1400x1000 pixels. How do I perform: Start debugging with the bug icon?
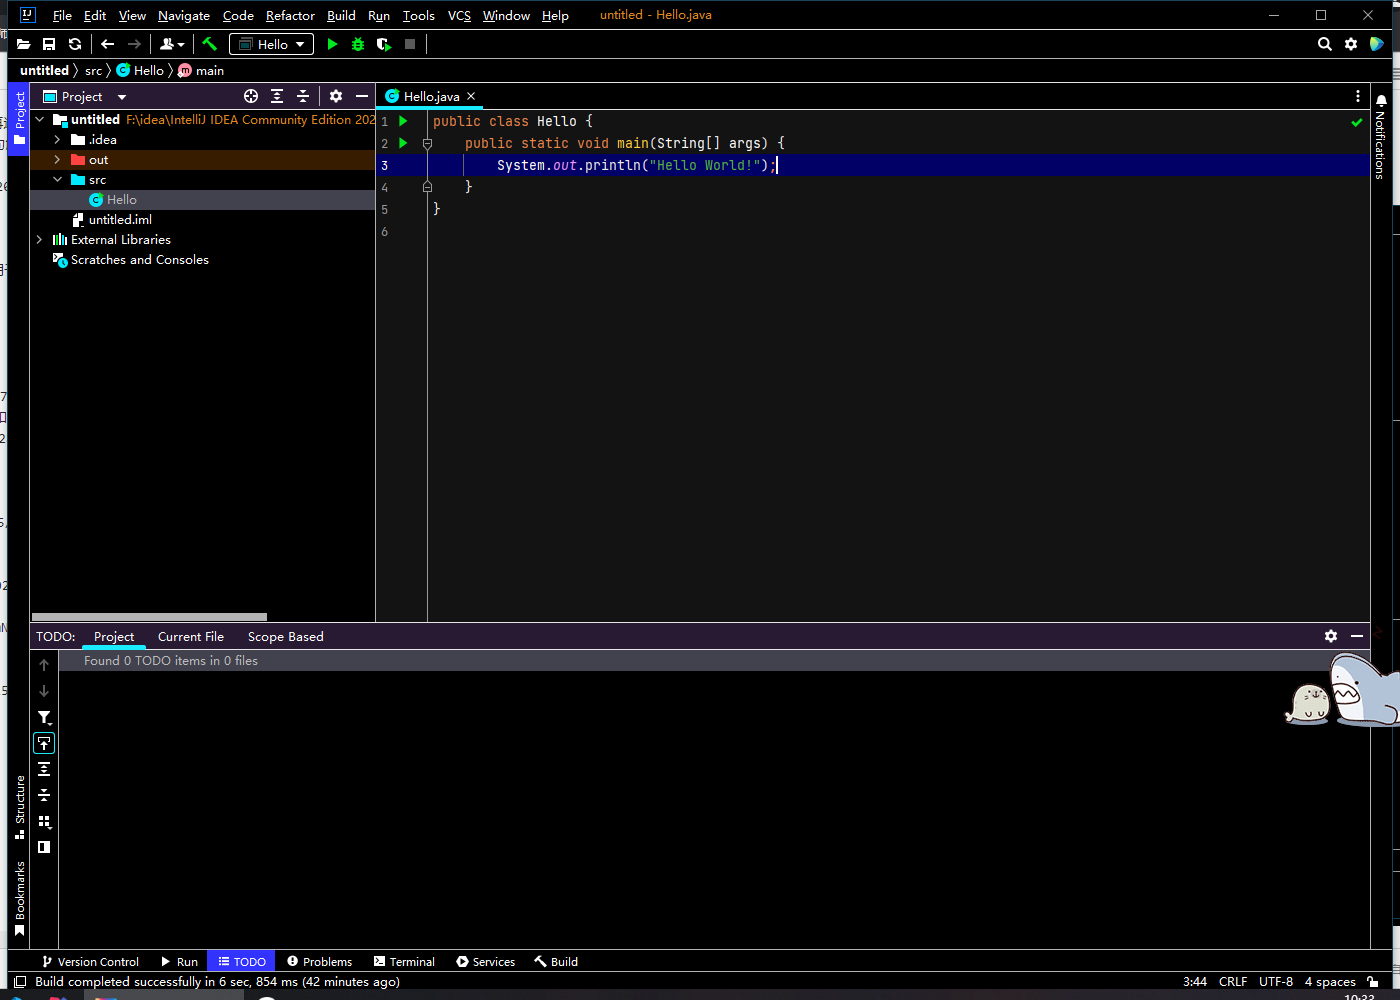(358, 44)
